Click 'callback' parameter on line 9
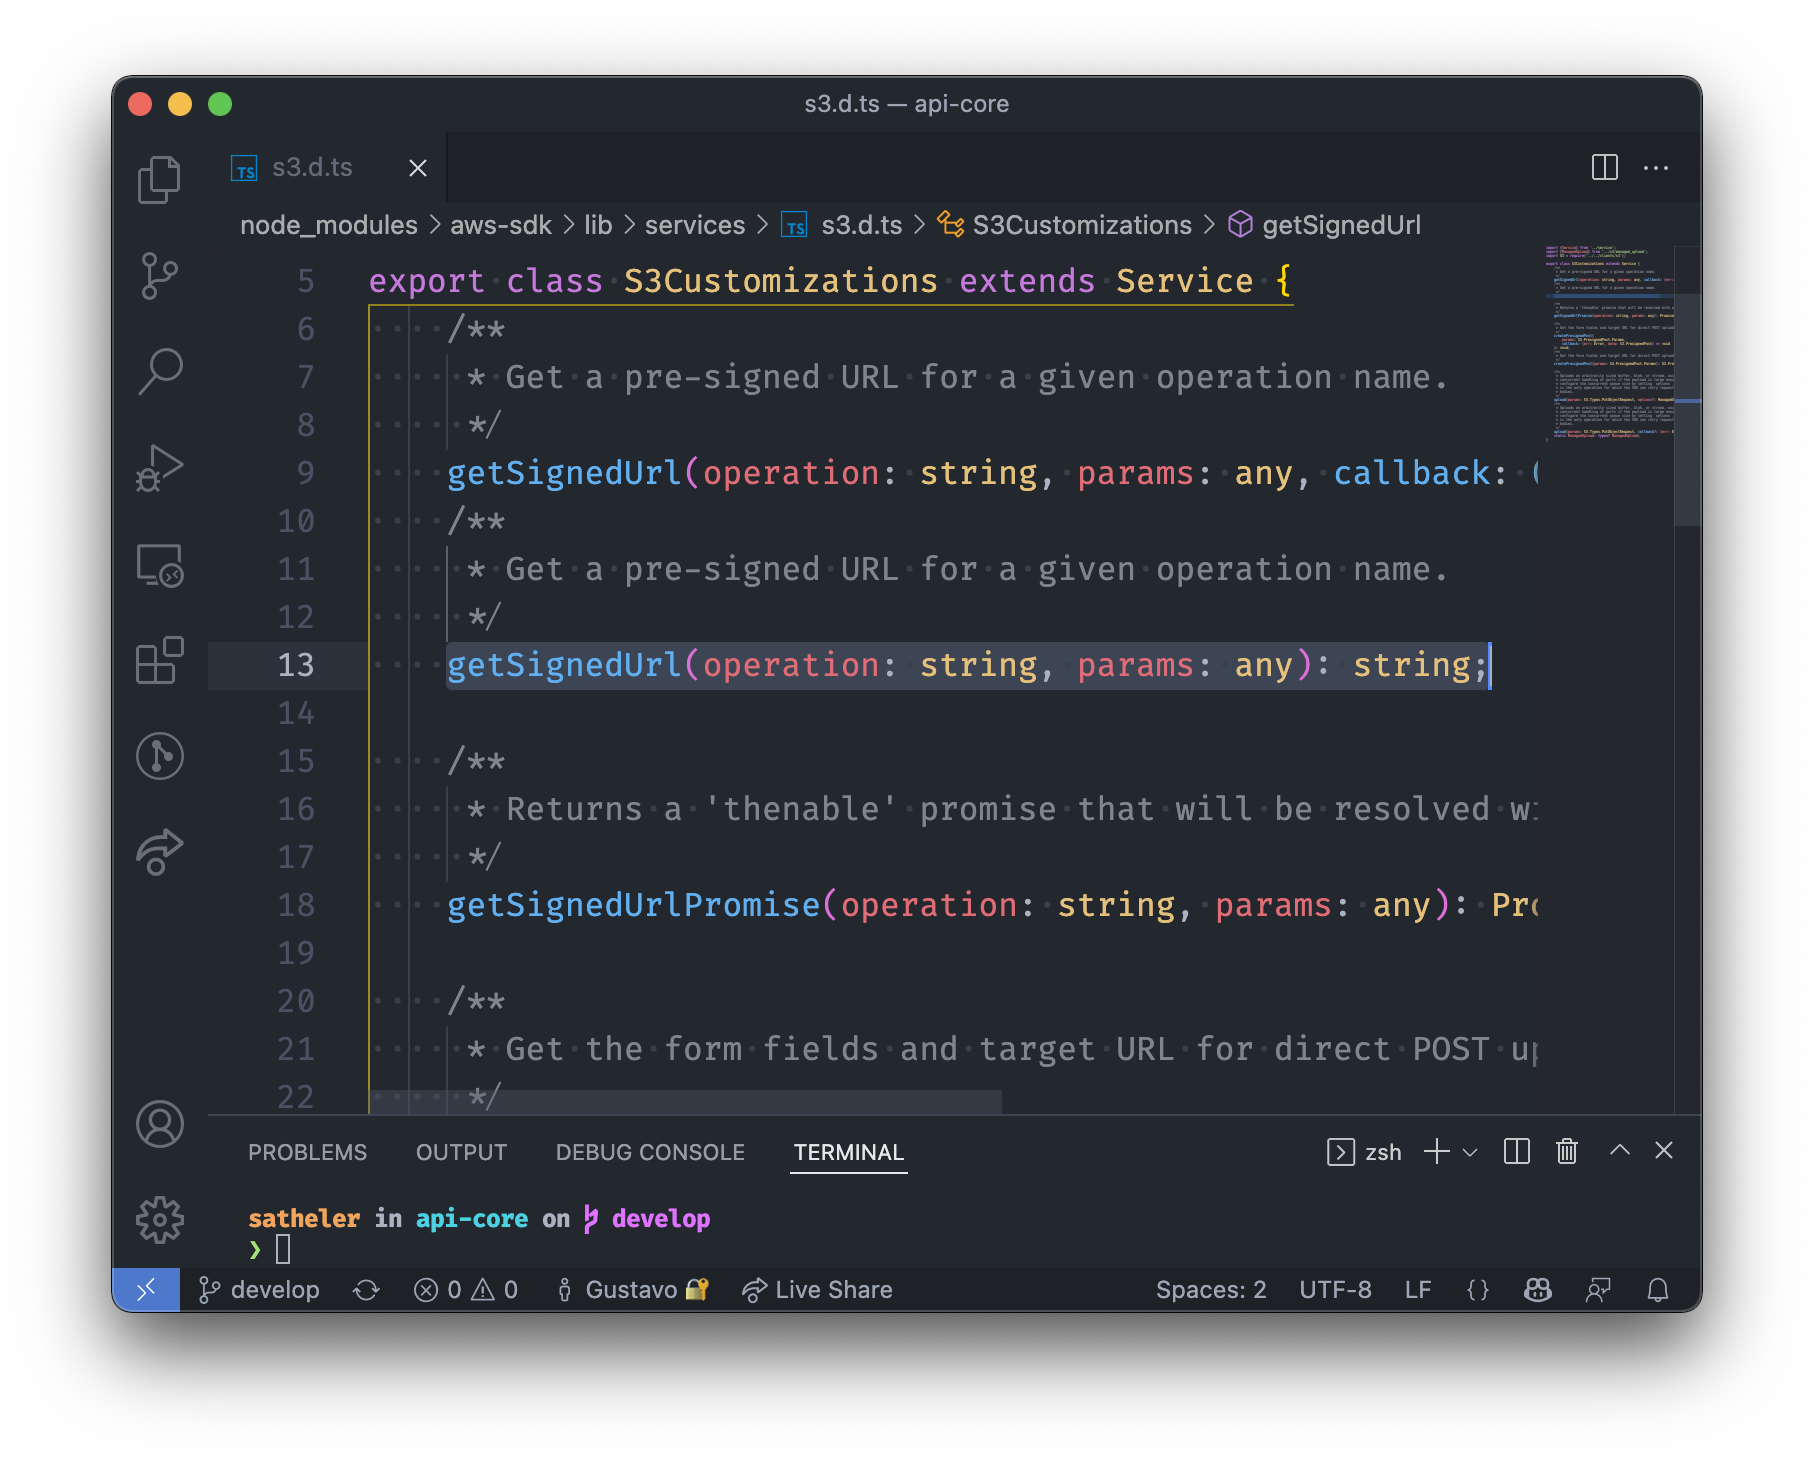1814x1460 pixels. 1411,473
